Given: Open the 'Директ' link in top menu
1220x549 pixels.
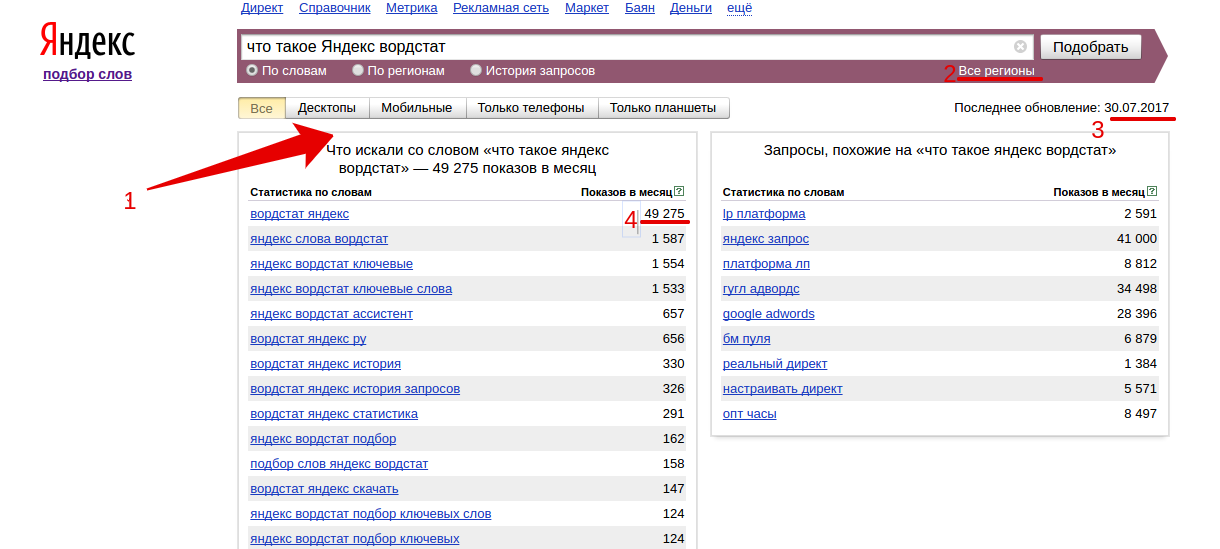Looking at the screenshot, I should [x=262, y=8].
